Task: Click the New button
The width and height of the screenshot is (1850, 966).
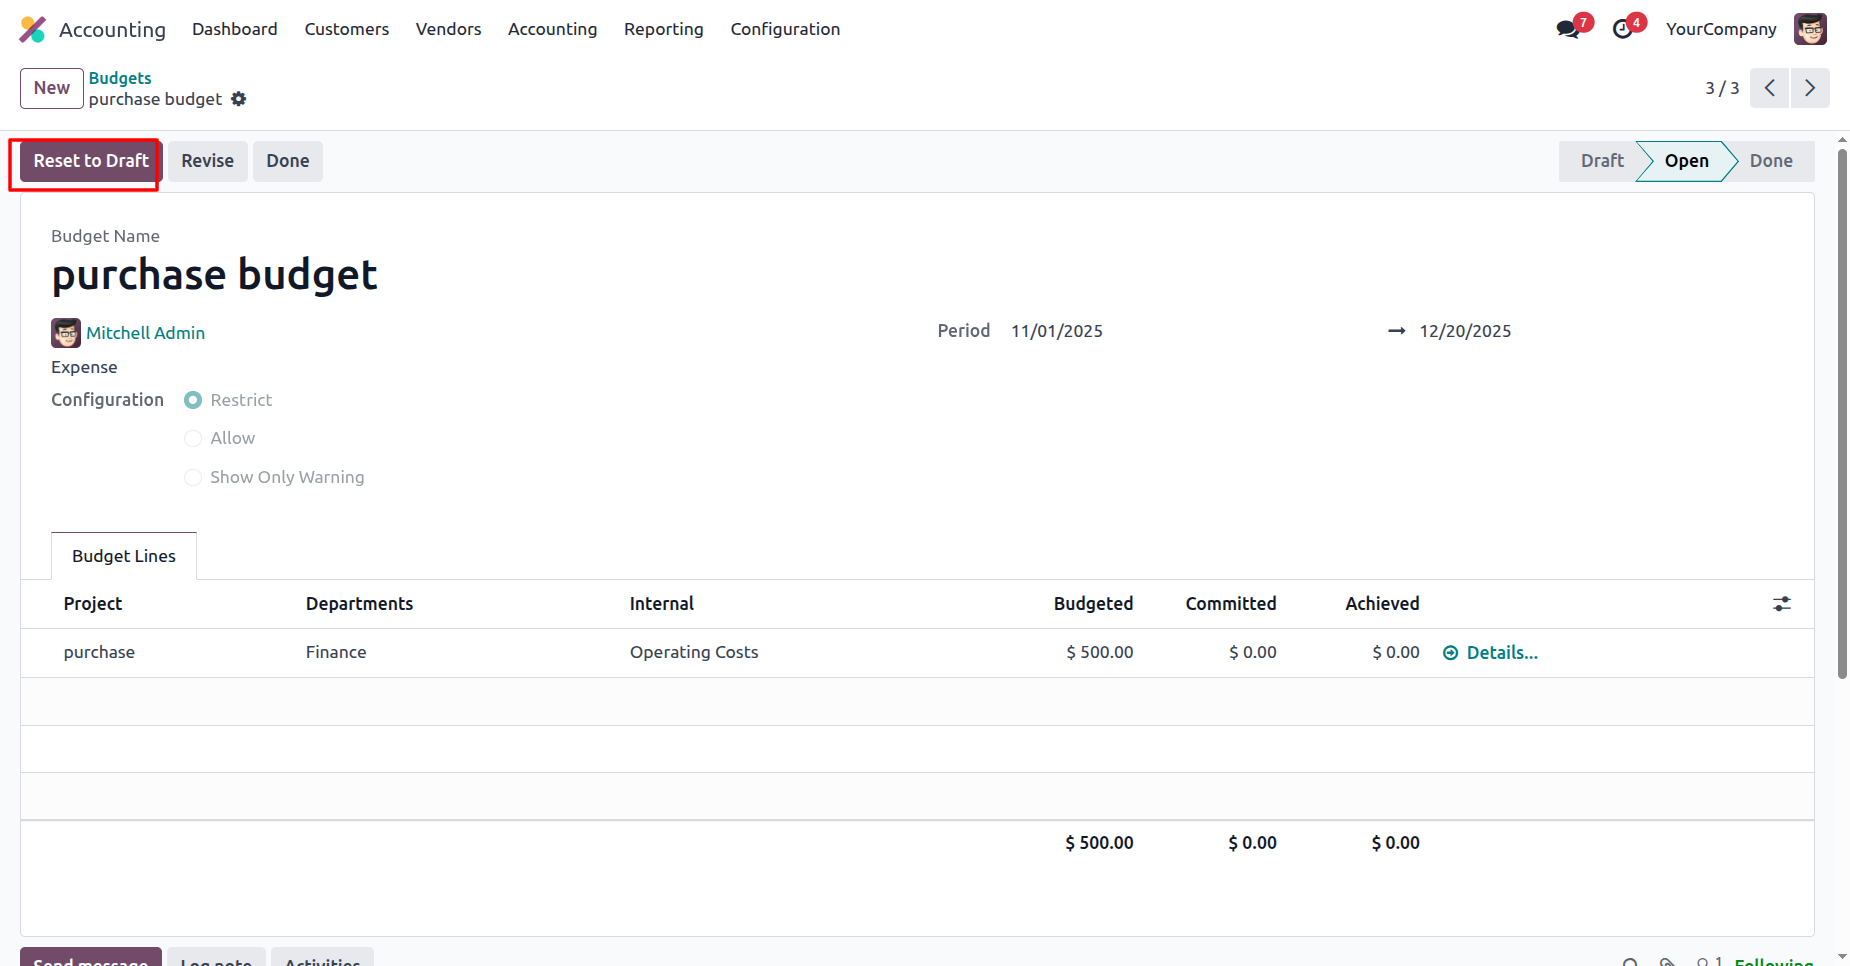Action: 52,88
